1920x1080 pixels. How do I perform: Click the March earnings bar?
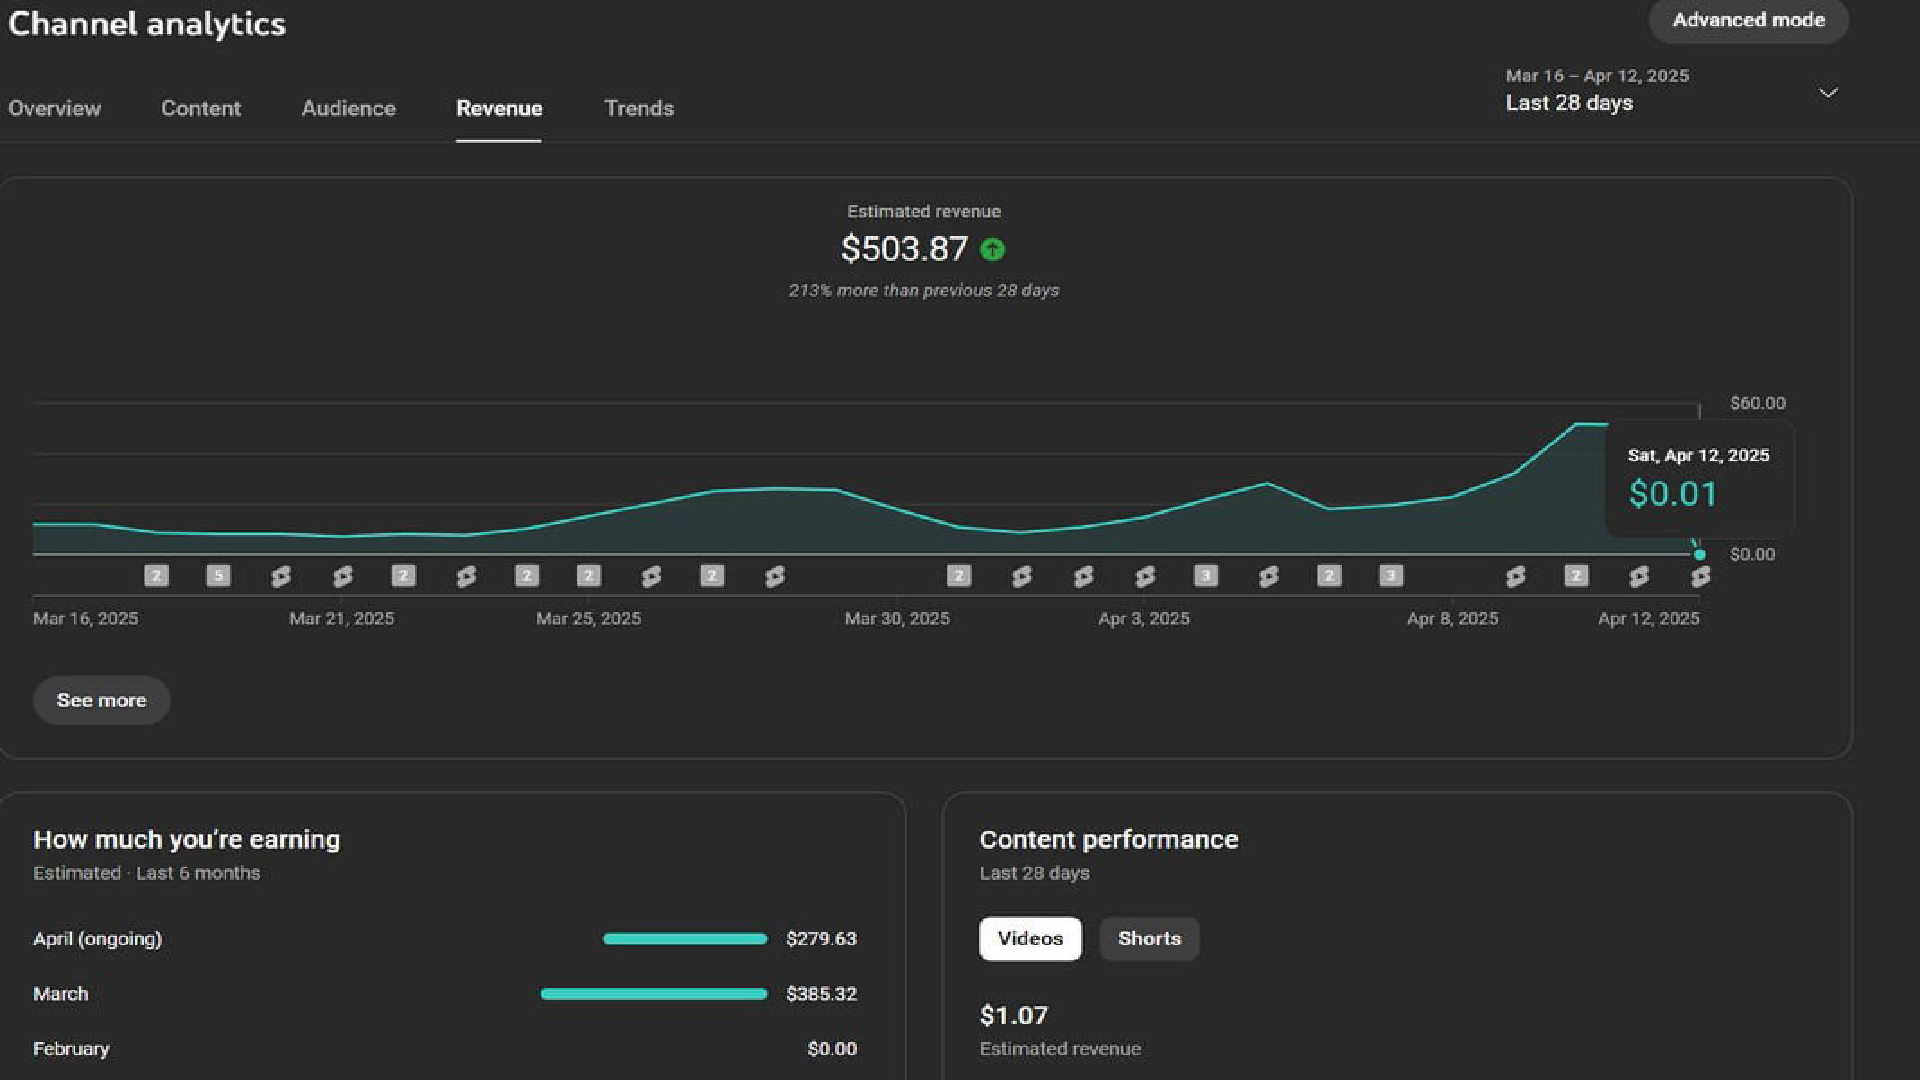pos(654,994)
